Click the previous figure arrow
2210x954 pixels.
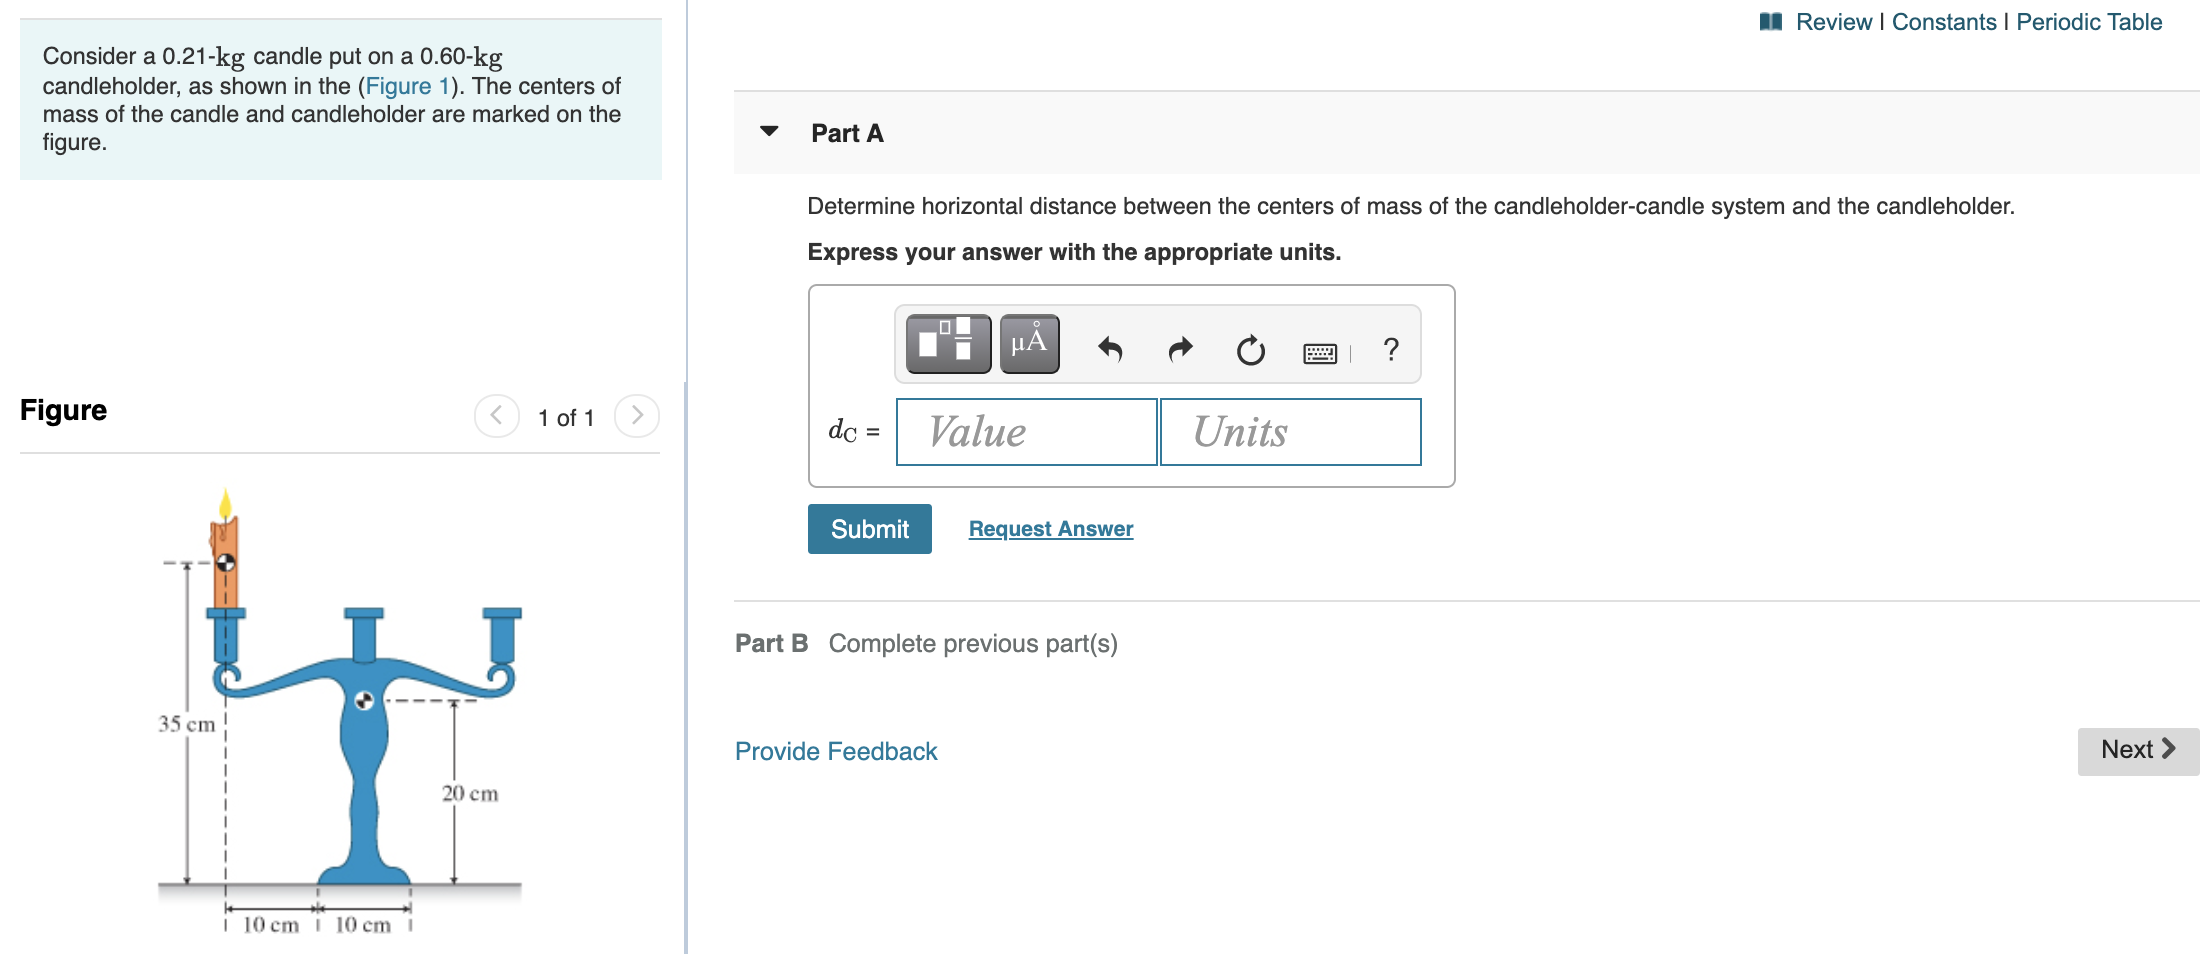click(497, 417)
